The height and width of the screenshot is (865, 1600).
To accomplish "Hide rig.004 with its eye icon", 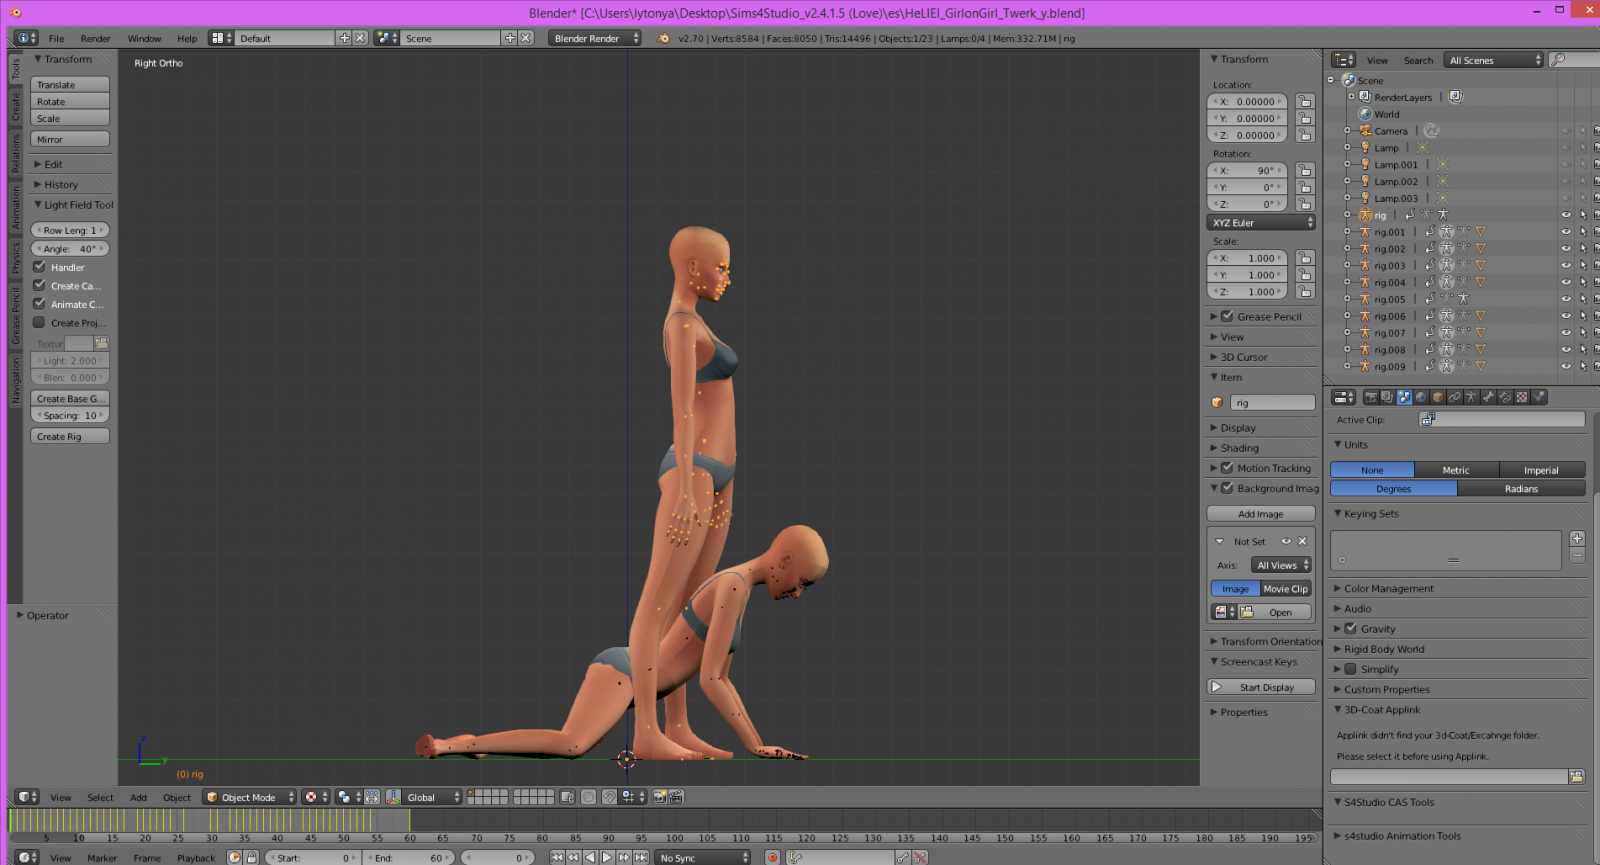I will click(1566, 283).
